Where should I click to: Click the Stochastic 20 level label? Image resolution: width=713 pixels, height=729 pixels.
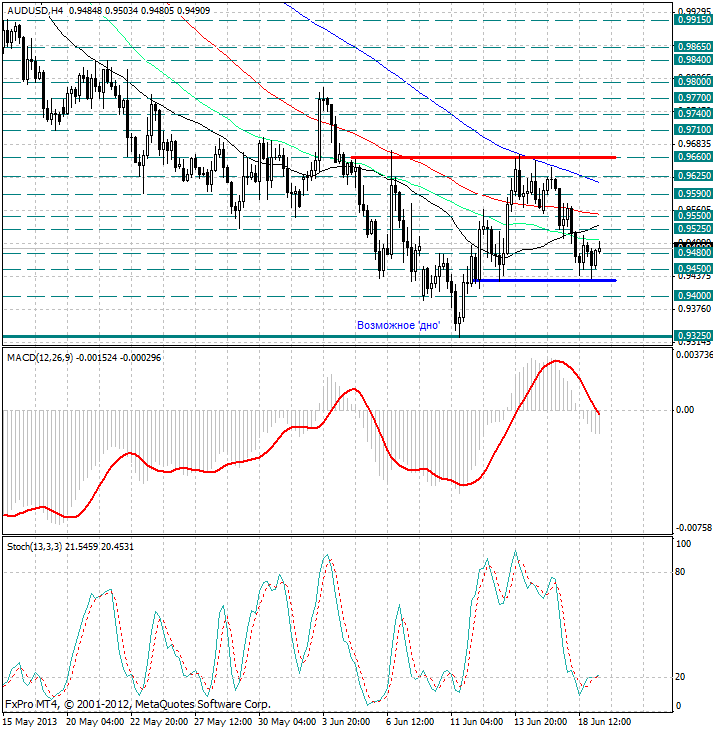coord(680,677)
